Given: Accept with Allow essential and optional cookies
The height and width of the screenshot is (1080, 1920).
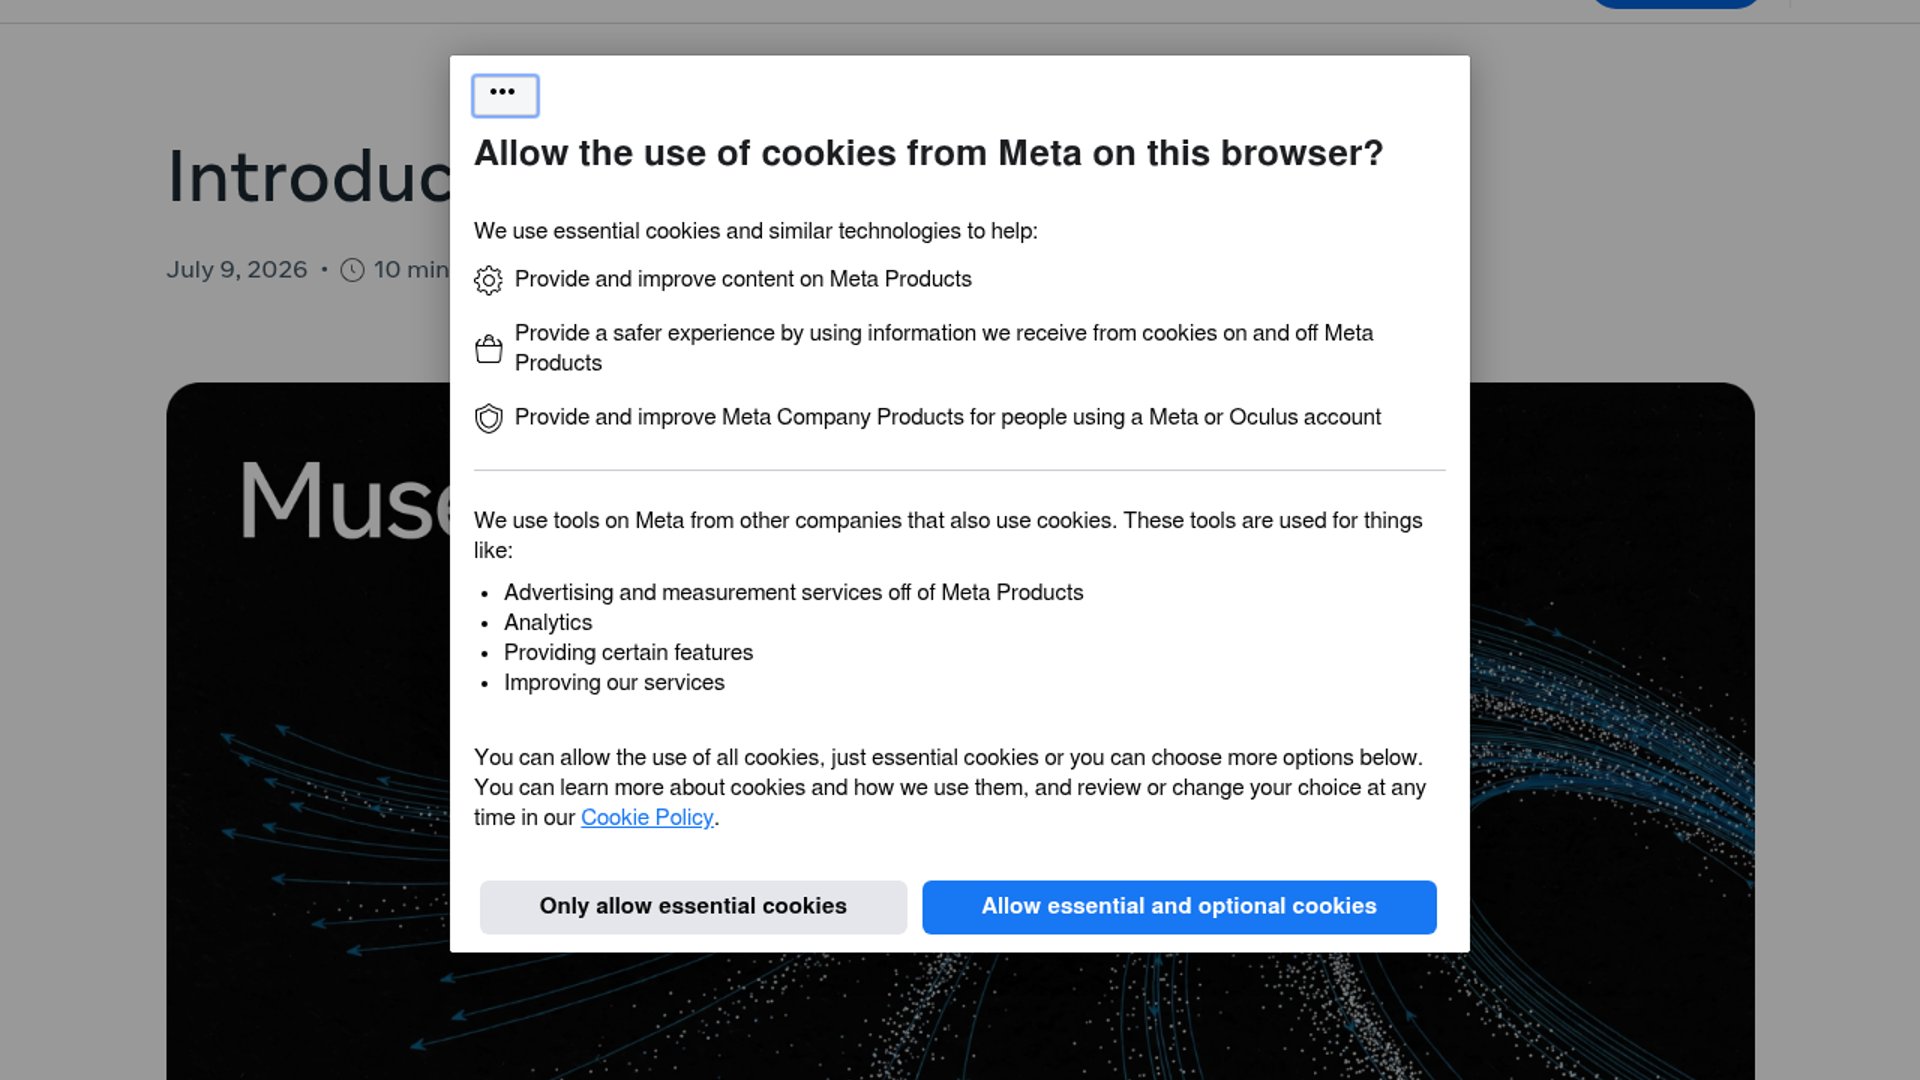Looking at the screenshot, I should pos(1179,907).
